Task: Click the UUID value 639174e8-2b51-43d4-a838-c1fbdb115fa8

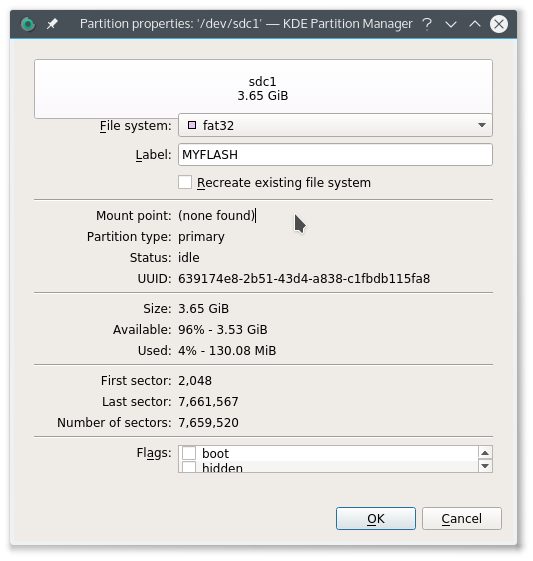Action: point(304,278)
